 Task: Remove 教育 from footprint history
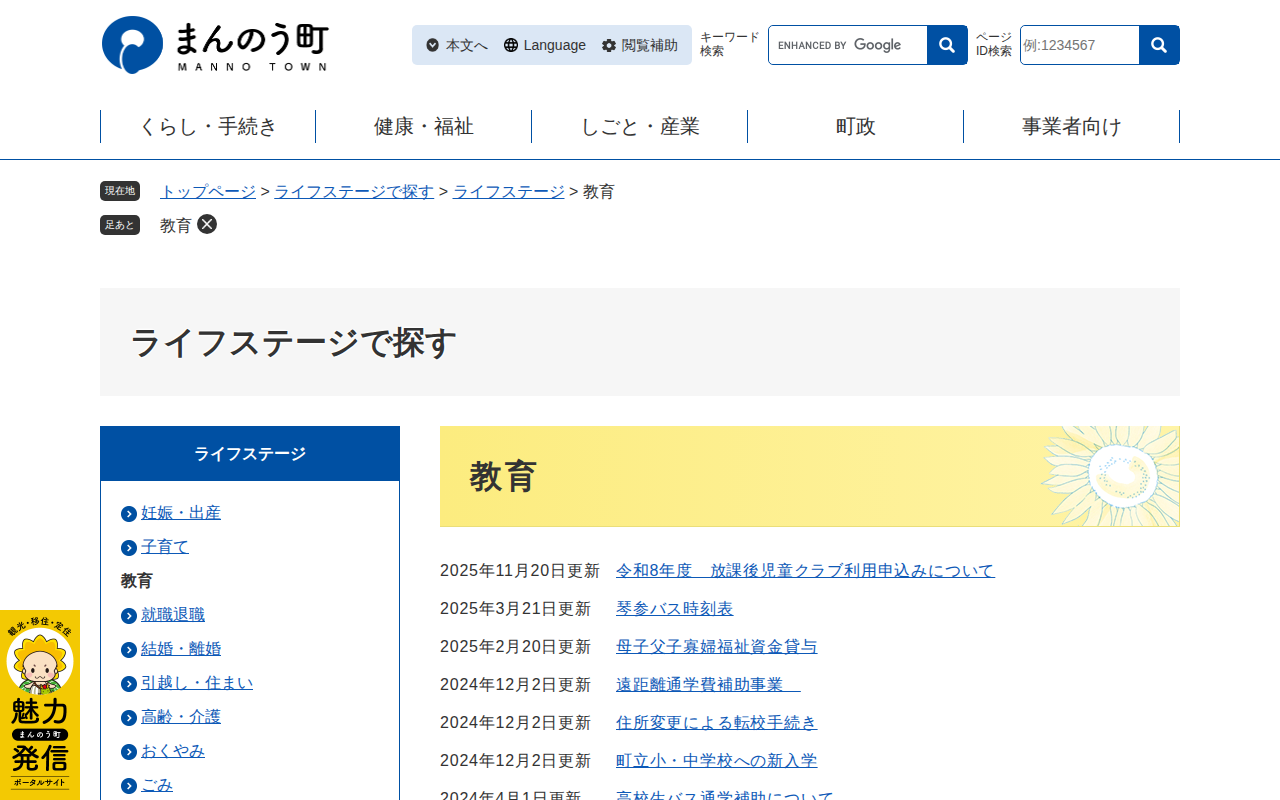(207, 224)
